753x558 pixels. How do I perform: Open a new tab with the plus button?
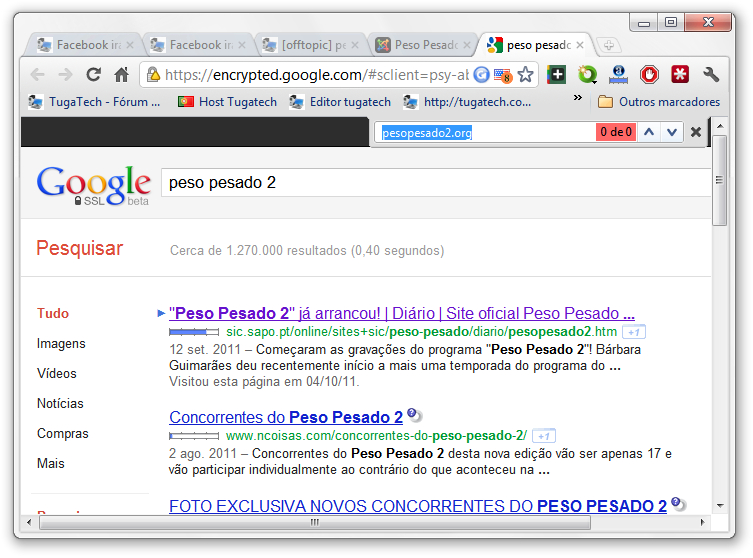coord(608,45)
